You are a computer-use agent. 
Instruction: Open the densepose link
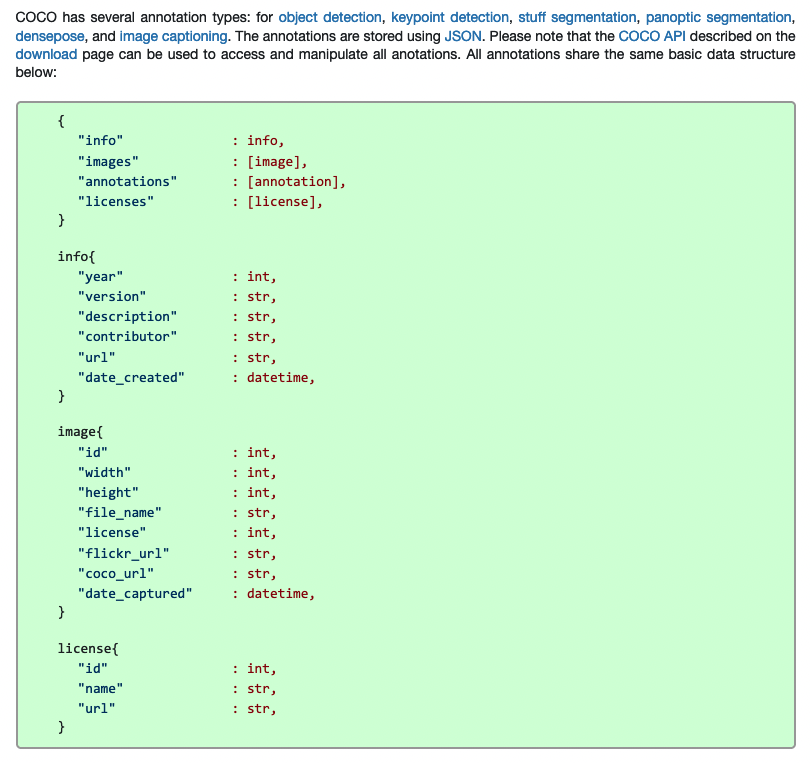50,37
